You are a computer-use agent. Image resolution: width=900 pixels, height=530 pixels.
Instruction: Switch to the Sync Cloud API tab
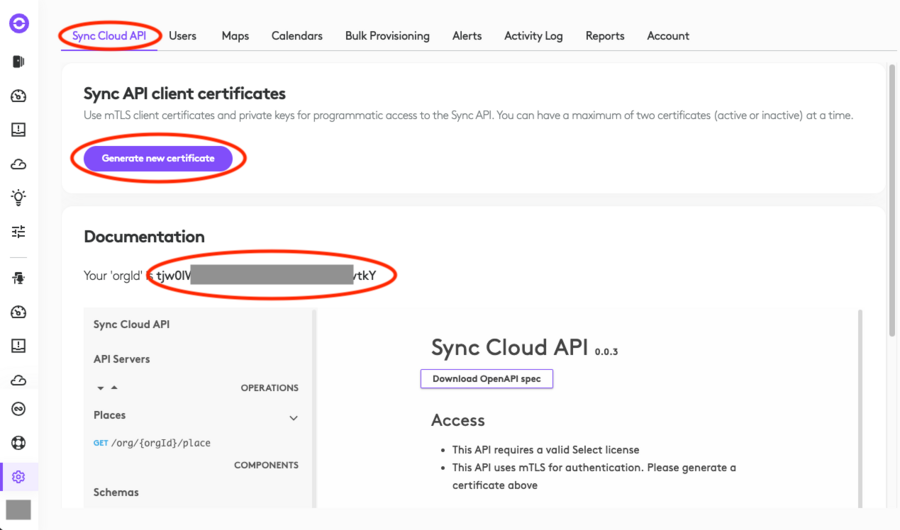point(109,36)
